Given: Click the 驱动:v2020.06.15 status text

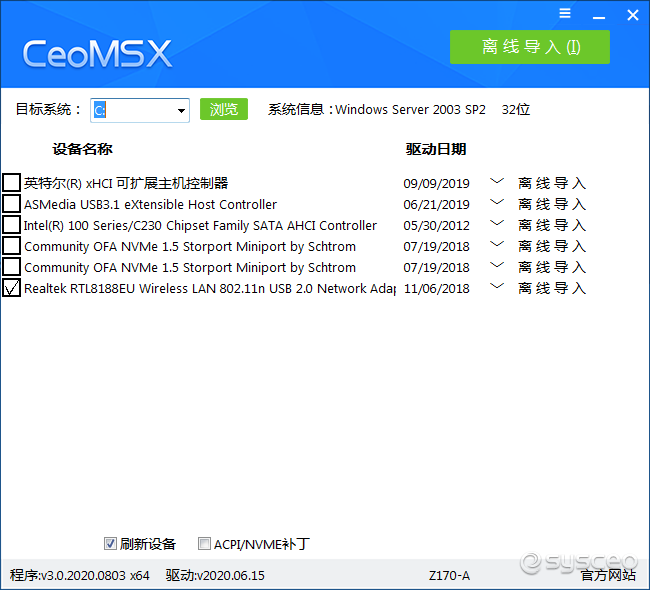Looking at the screenshot, I should click(215, 575).
